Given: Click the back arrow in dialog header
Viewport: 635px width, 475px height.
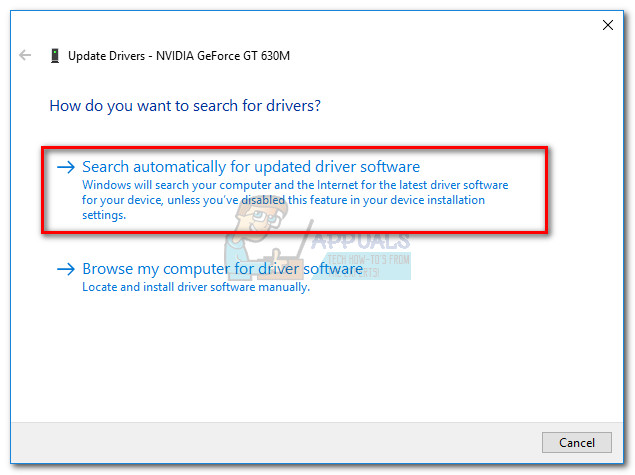Looking at the screenshot, I should [x=25, y=55].
